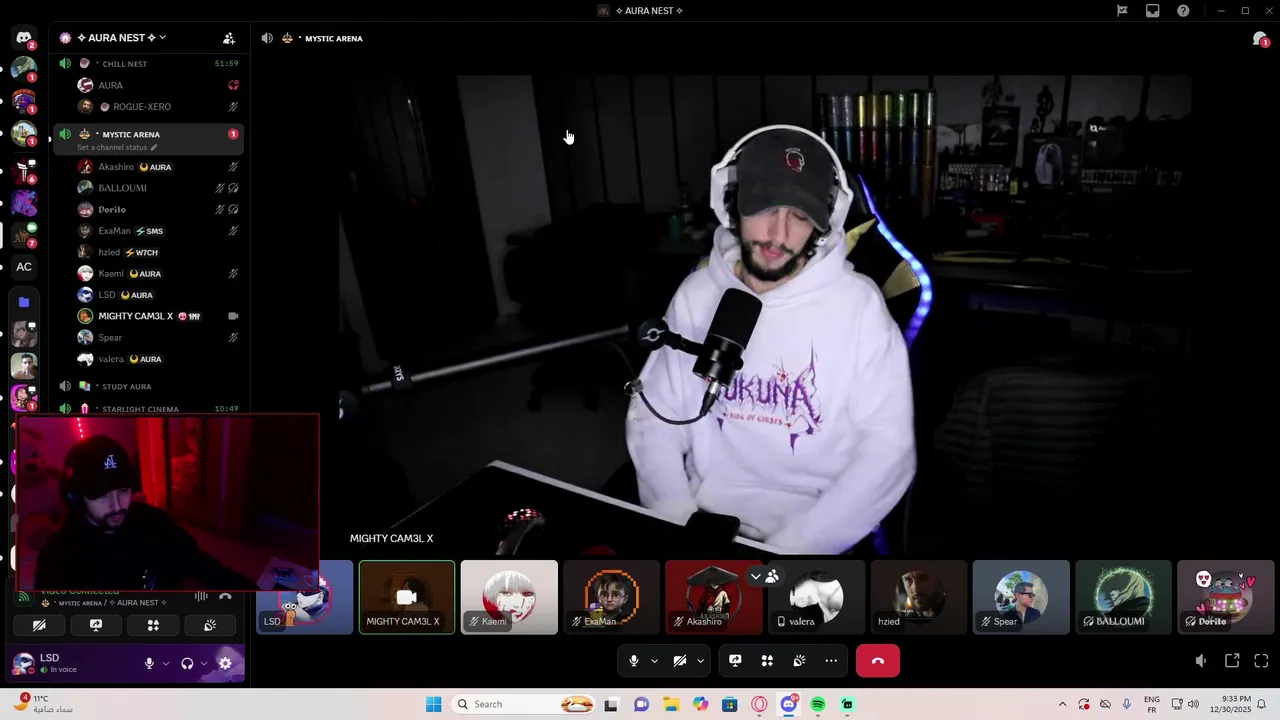Viewport: 1280px width, 720px height.
Task: Focus the Kaemi participant tile
Action: pyautogui.click(x=509, y=597)
